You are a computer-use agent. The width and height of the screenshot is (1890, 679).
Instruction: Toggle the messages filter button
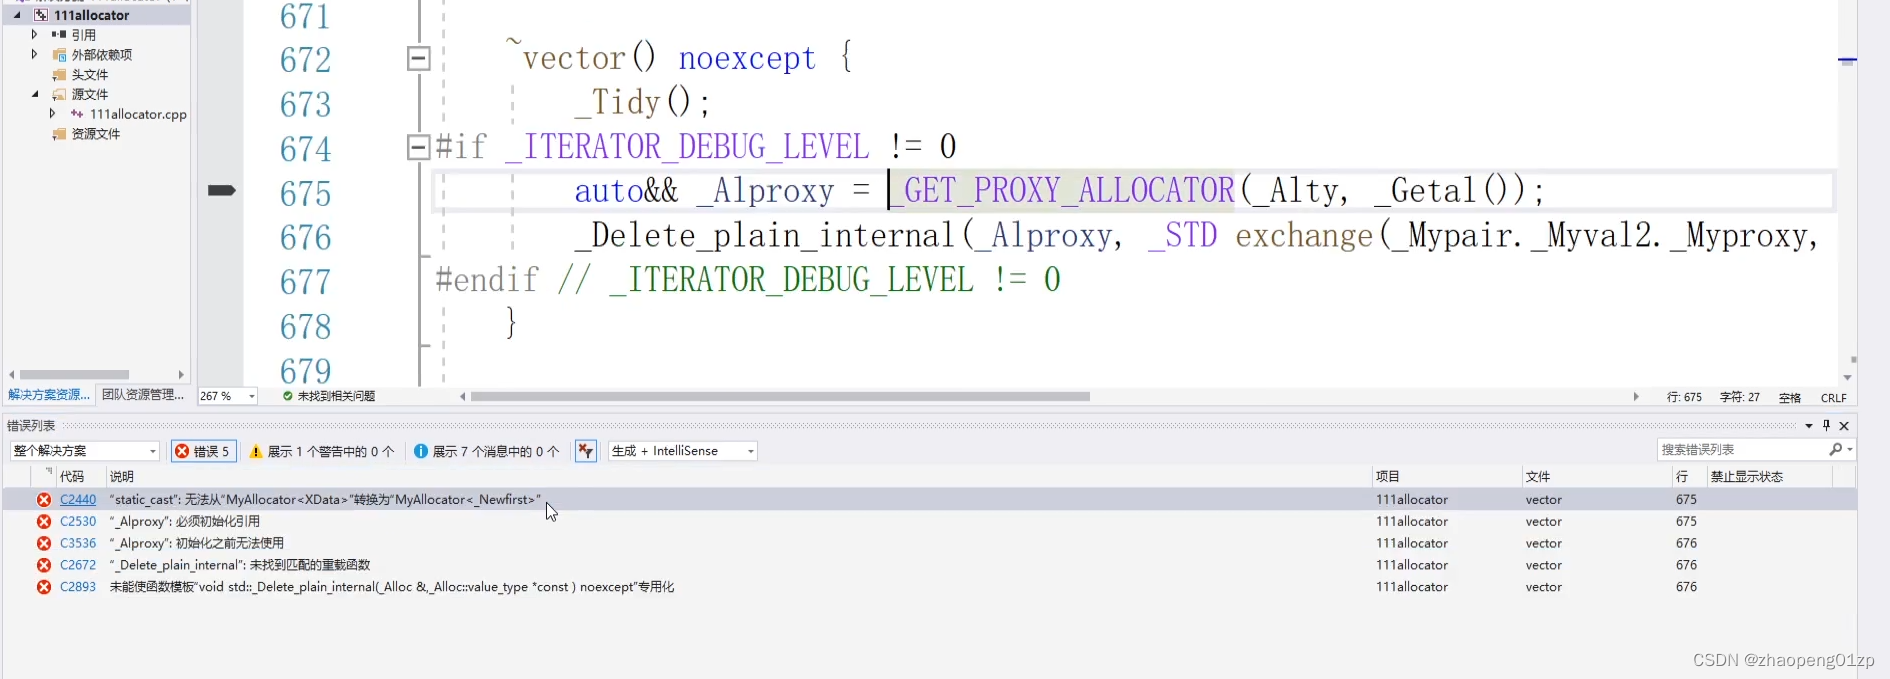[x=486, y=451]
